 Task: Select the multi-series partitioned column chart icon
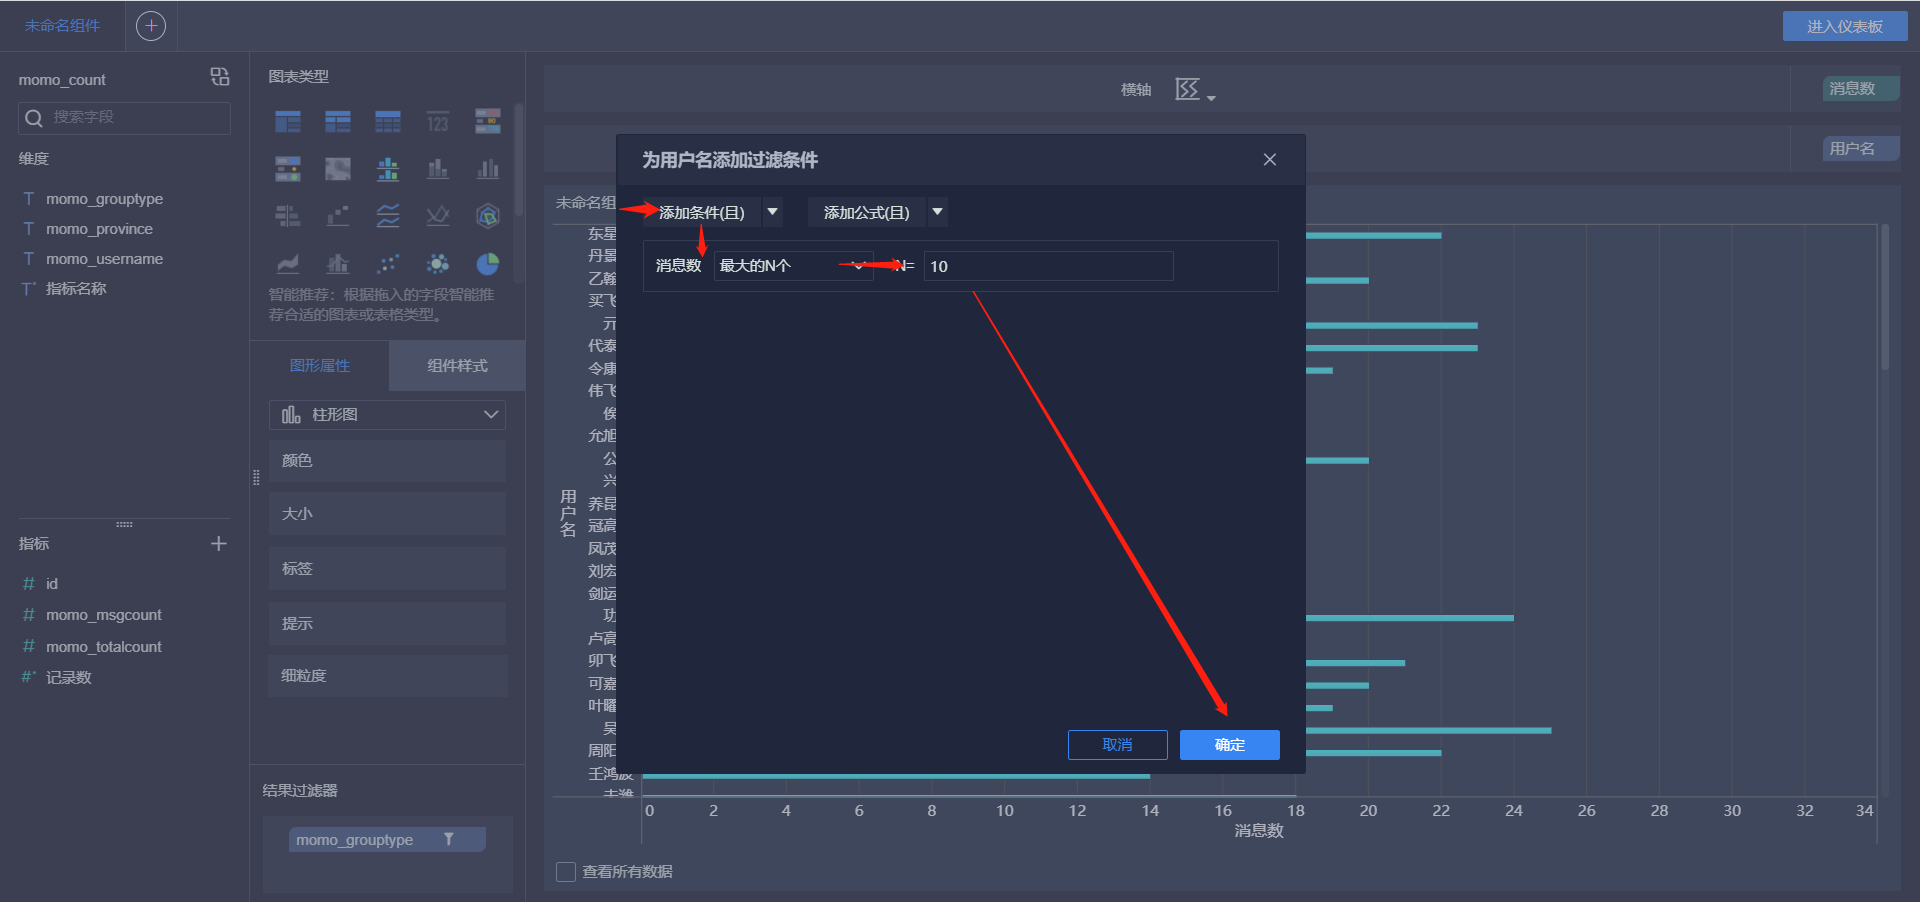coord(388,169)
